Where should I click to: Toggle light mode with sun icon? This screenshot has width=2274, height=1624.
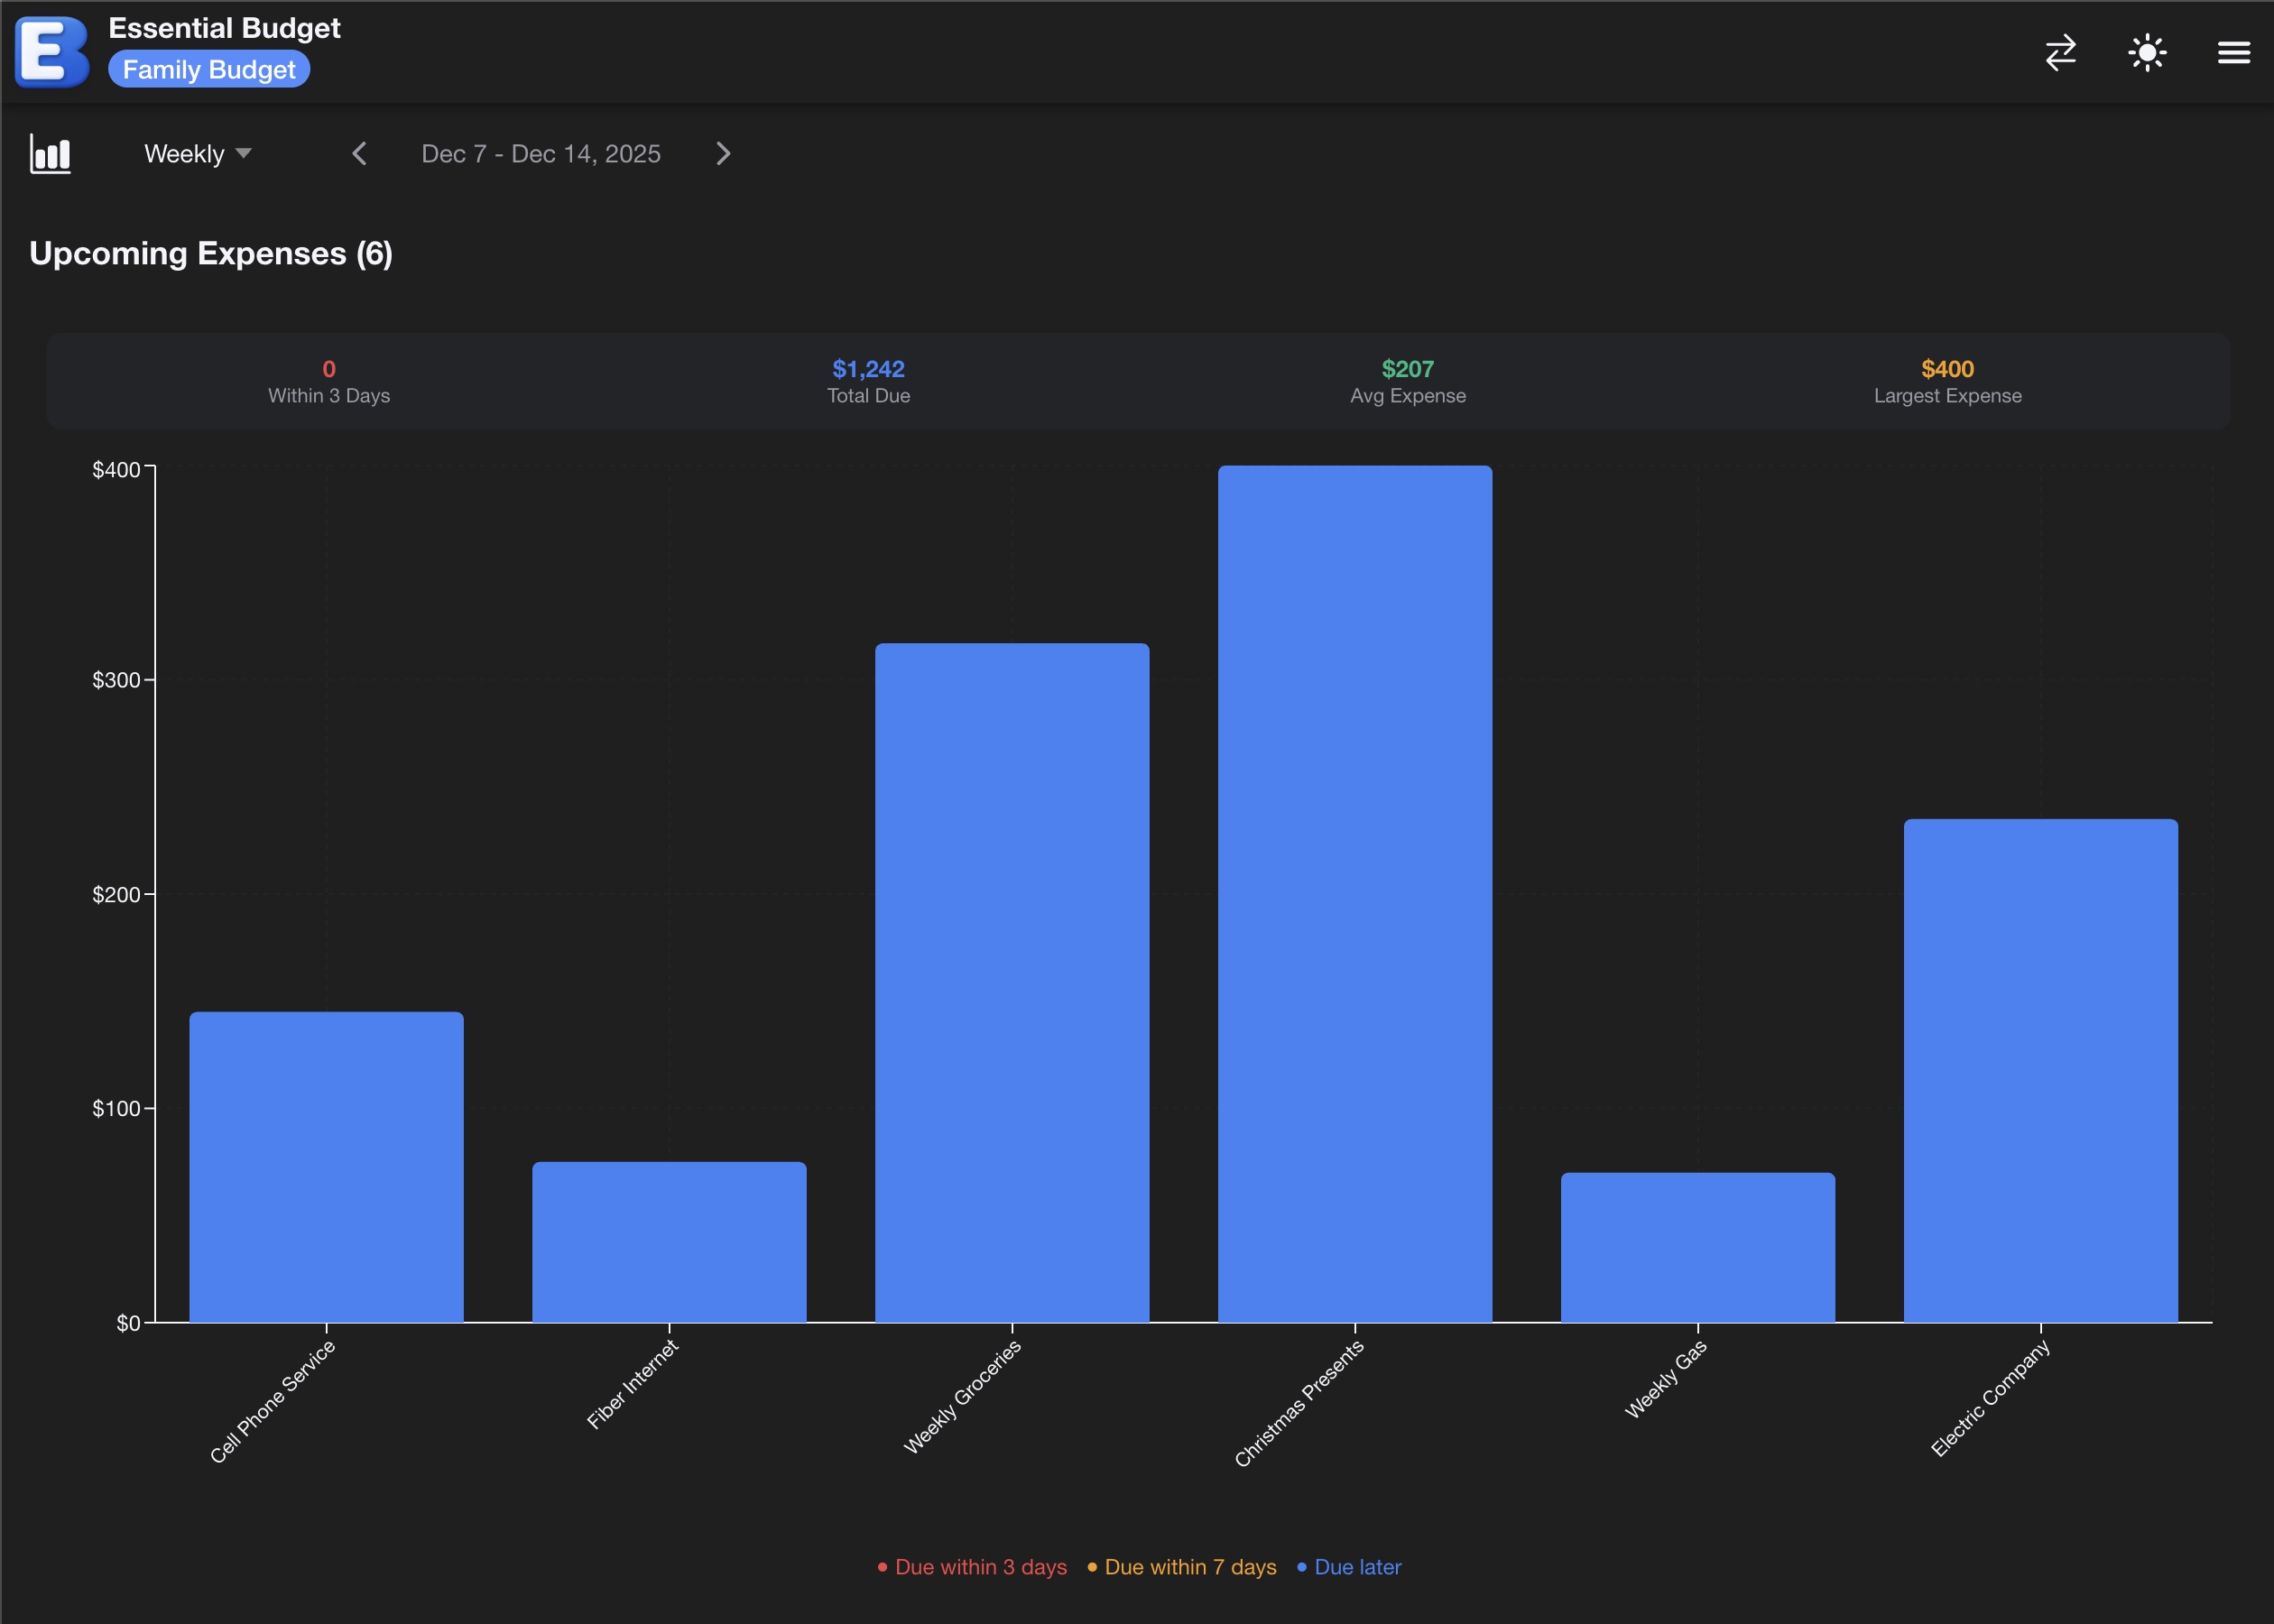click(x=2147, y=52)
